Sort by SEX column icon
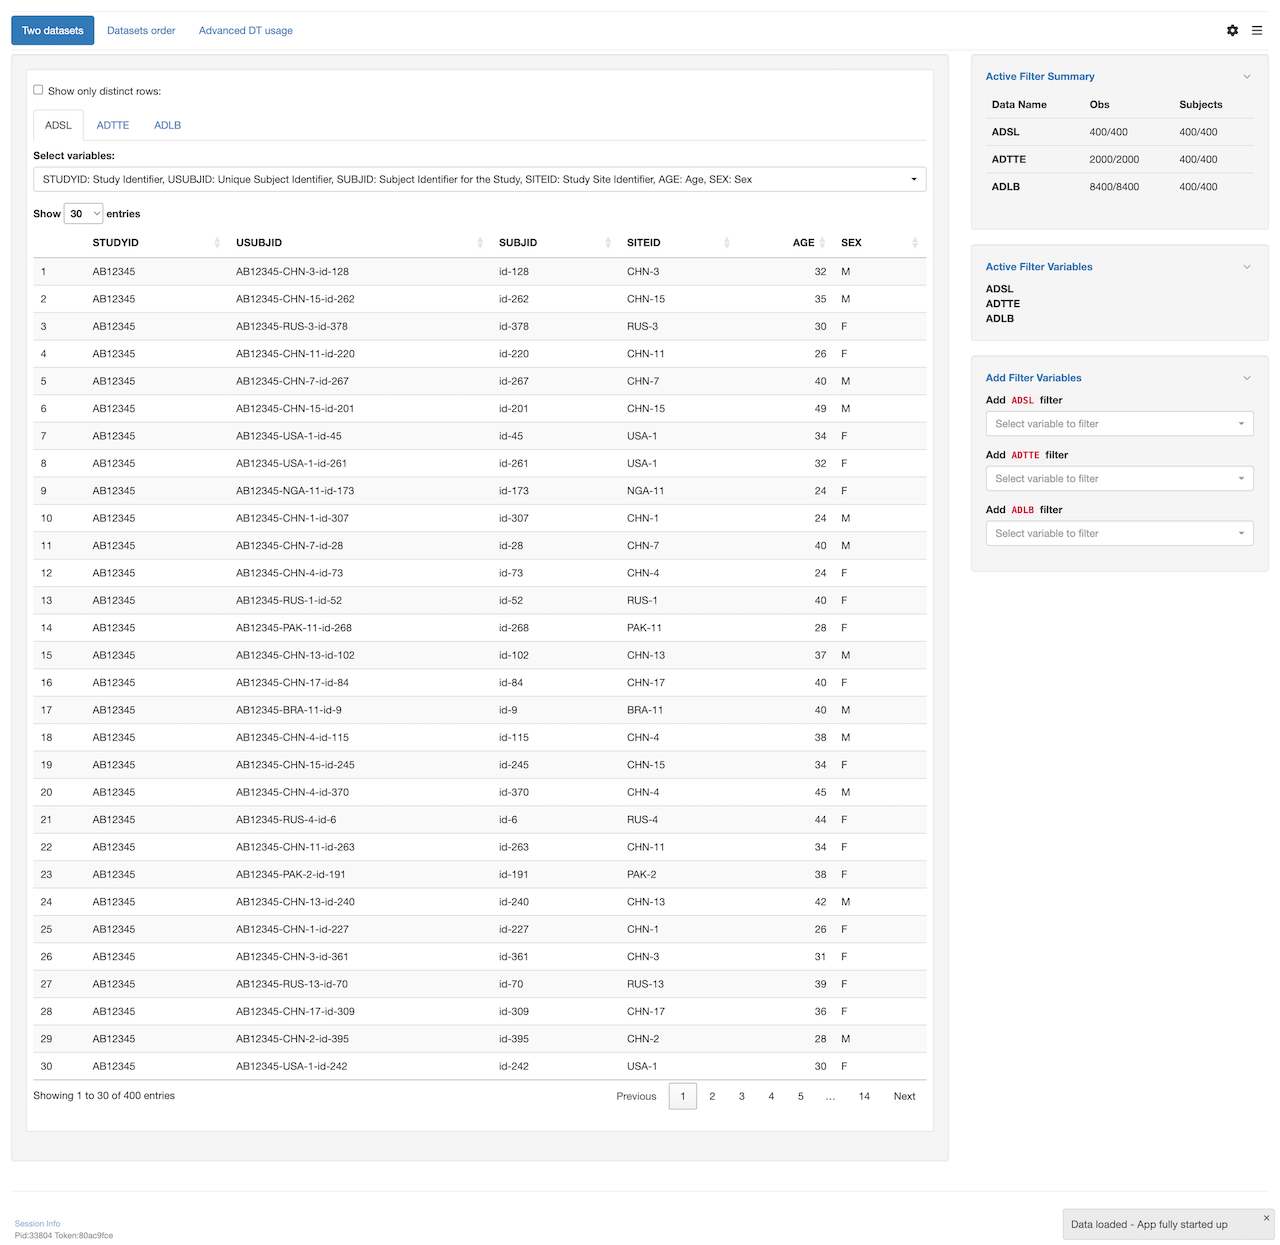Screen dimensions: 1280x1245 [x=915, y=243]
